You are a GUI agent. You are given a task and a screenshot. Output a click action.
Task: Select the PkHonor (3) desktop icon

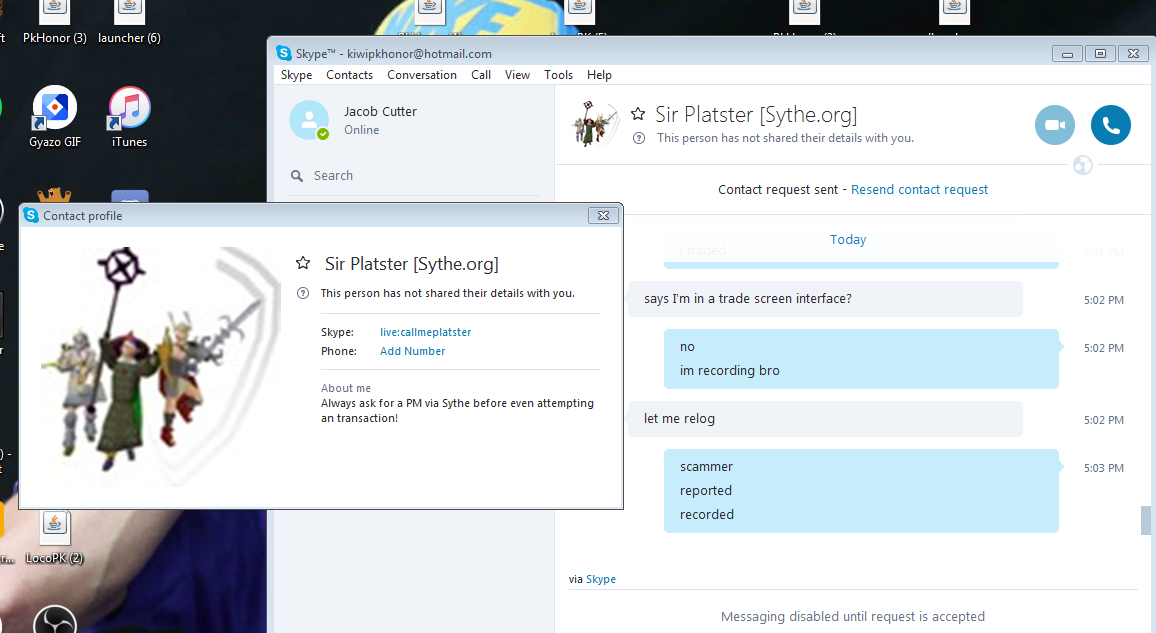[55, 24]
